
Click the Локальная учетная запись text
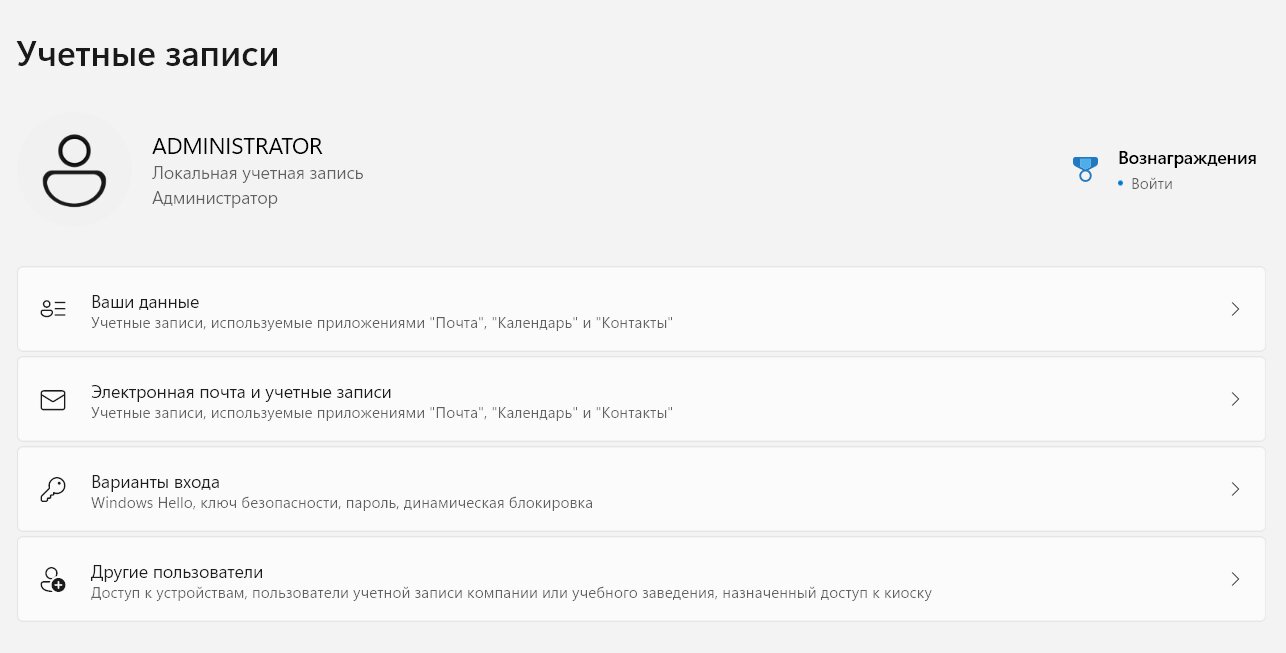(x=258, y=173)
